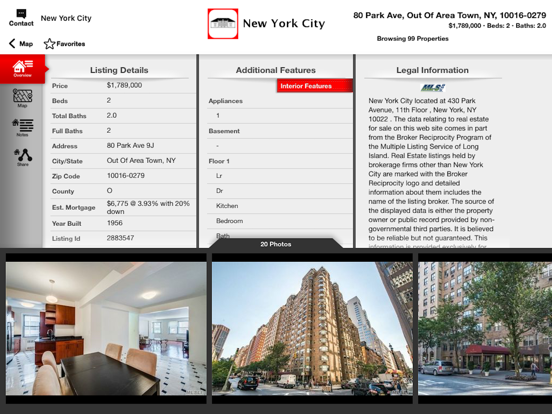This screenshot has width=552, height=414.
Task: Click the County value O
Action: pyautogui.click(x=109, y=190)
